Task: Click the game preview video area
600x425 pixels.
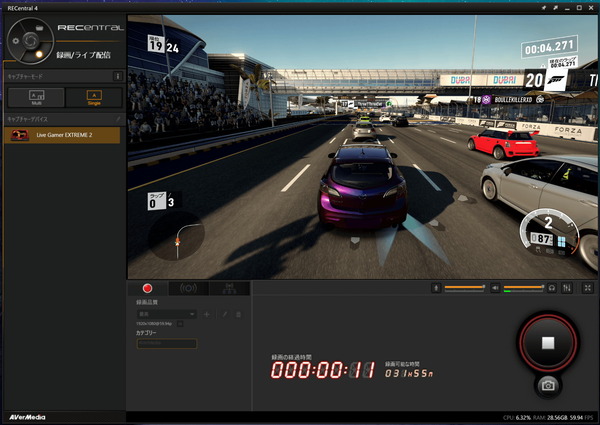Action: click(362, 147)
